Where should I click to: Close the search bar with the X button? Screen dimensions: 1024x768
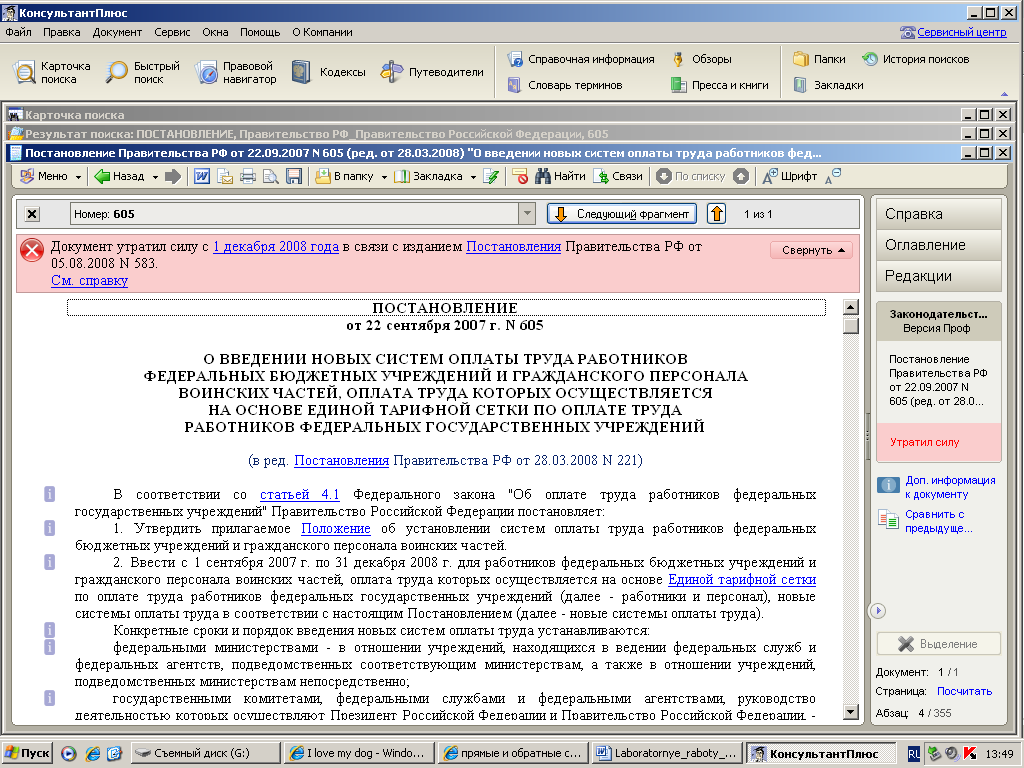(32, 214)
